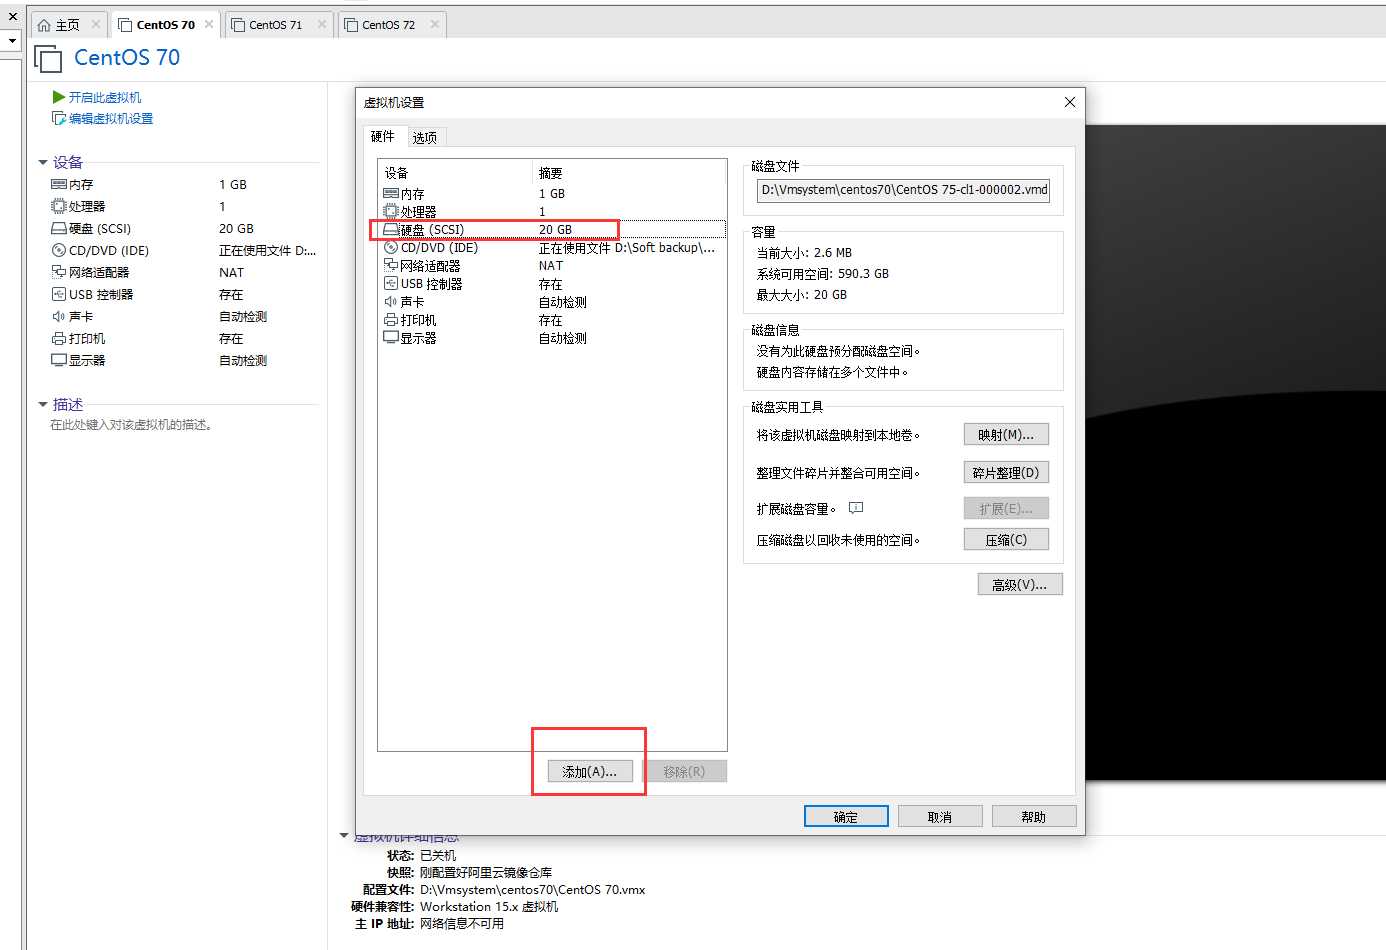Screen dimensions: 1386x950
Task: Click the processor icon in dialog device list
Action: pos(391,211)
